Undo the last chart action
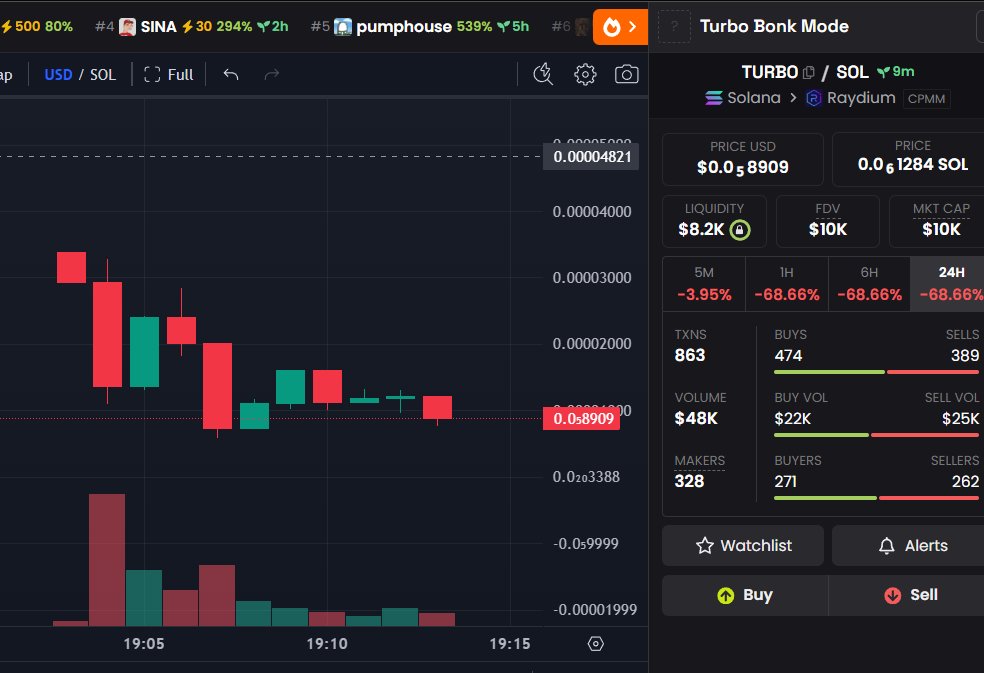 [231, 75]
